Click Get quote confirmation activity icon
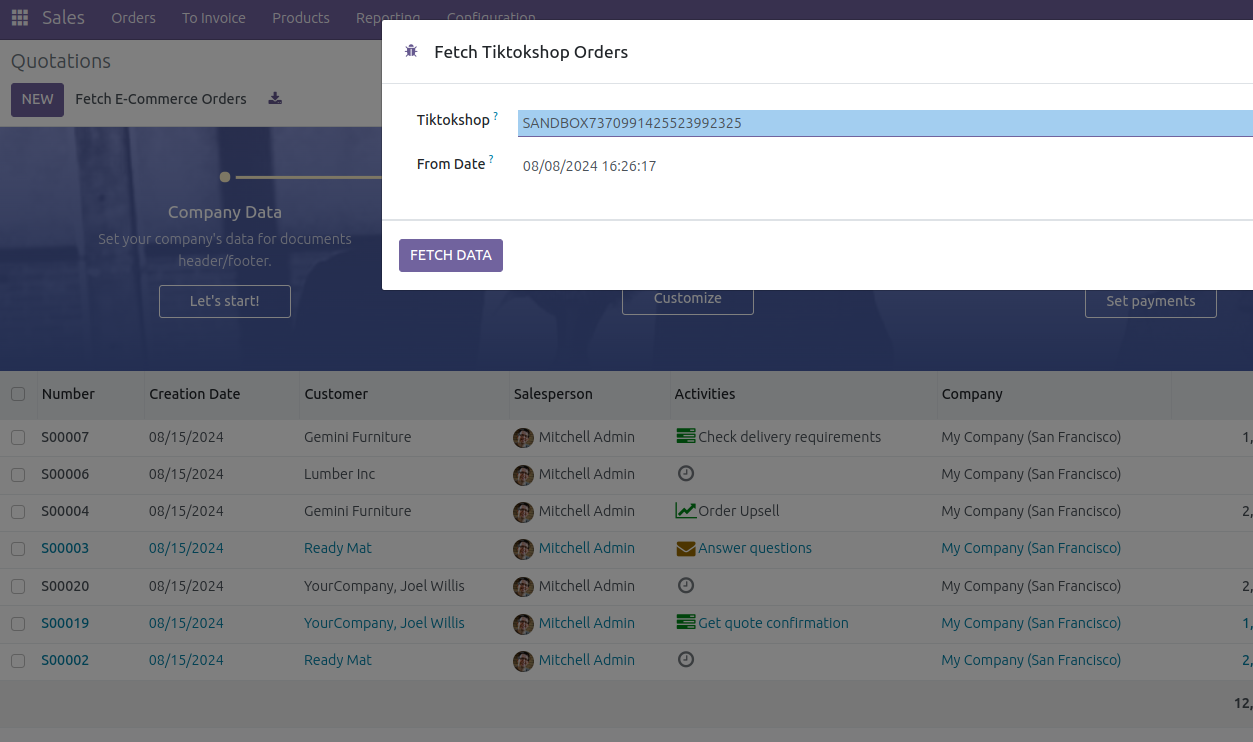Image resolution: width=1253 pixels, height=742 pixels. coord(685,623)
